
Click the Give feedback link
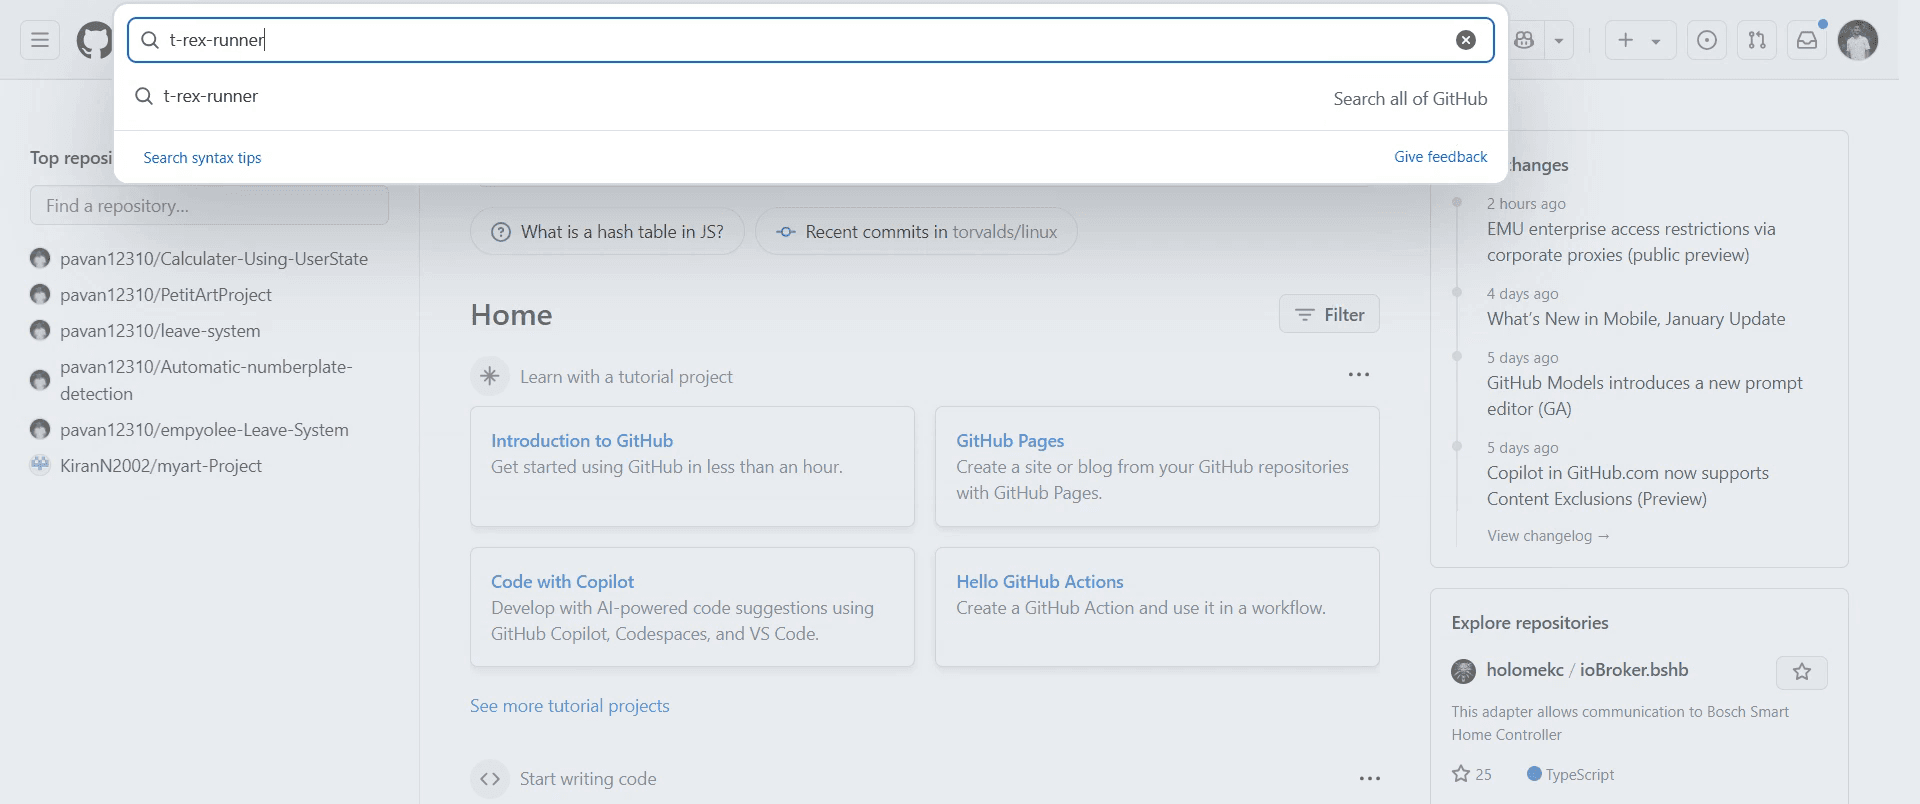pos(1440,157)
